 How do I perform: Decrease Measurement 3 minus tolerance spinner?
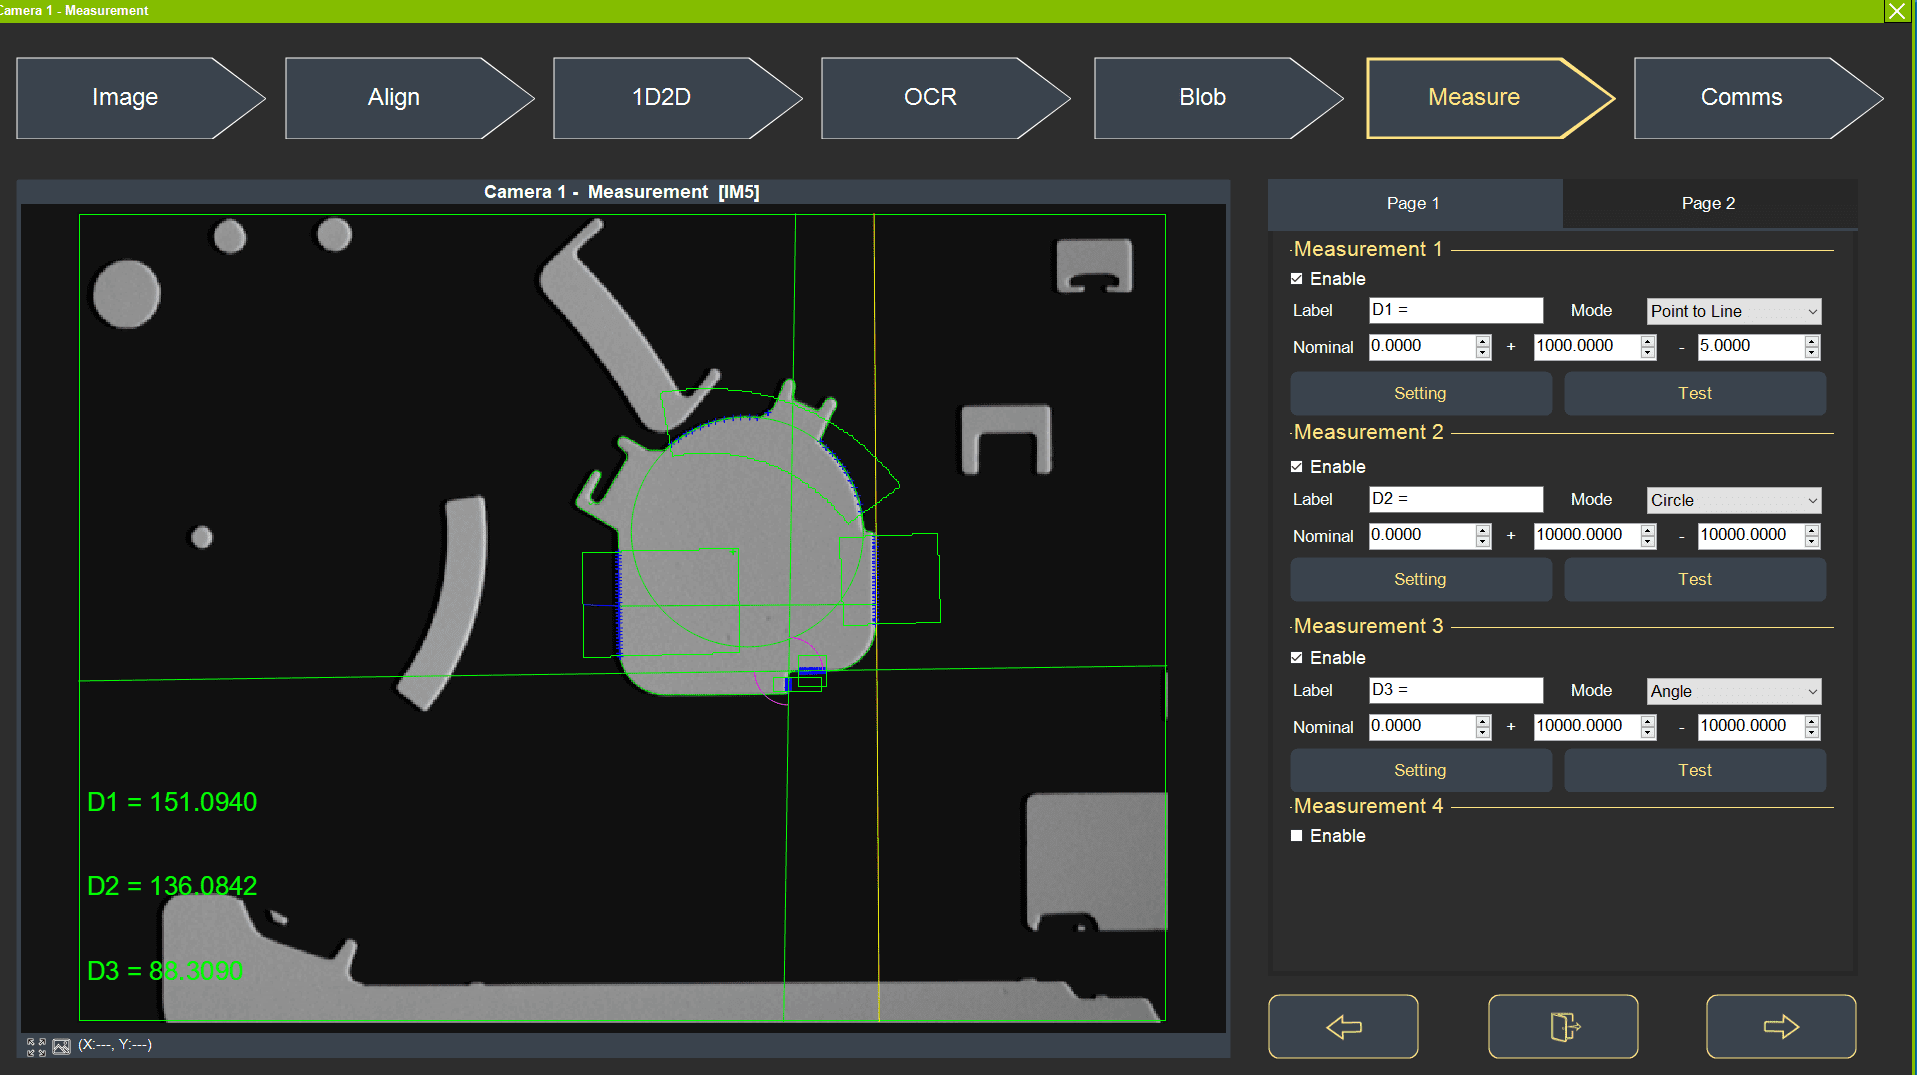click(x=1812, y=733)
